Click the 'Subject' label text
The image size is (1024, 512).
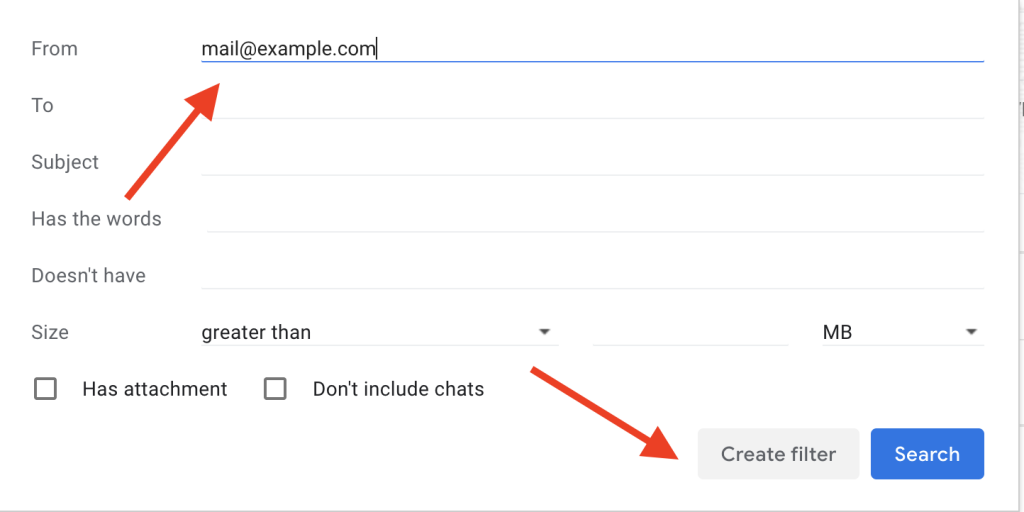coord(65,162)
